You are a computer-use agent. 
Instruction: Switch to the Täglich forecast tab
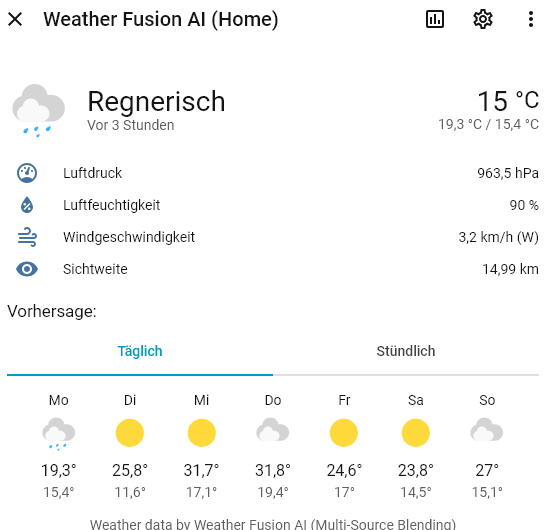coord(140,351)
